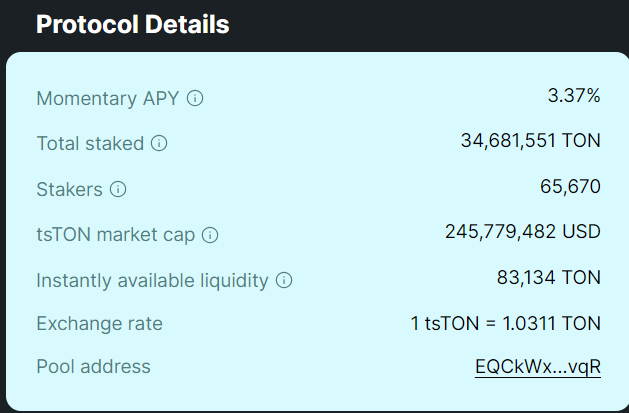Click the 3.37% APY value
This screenshot has width=629, height=413.
point(574,96)
